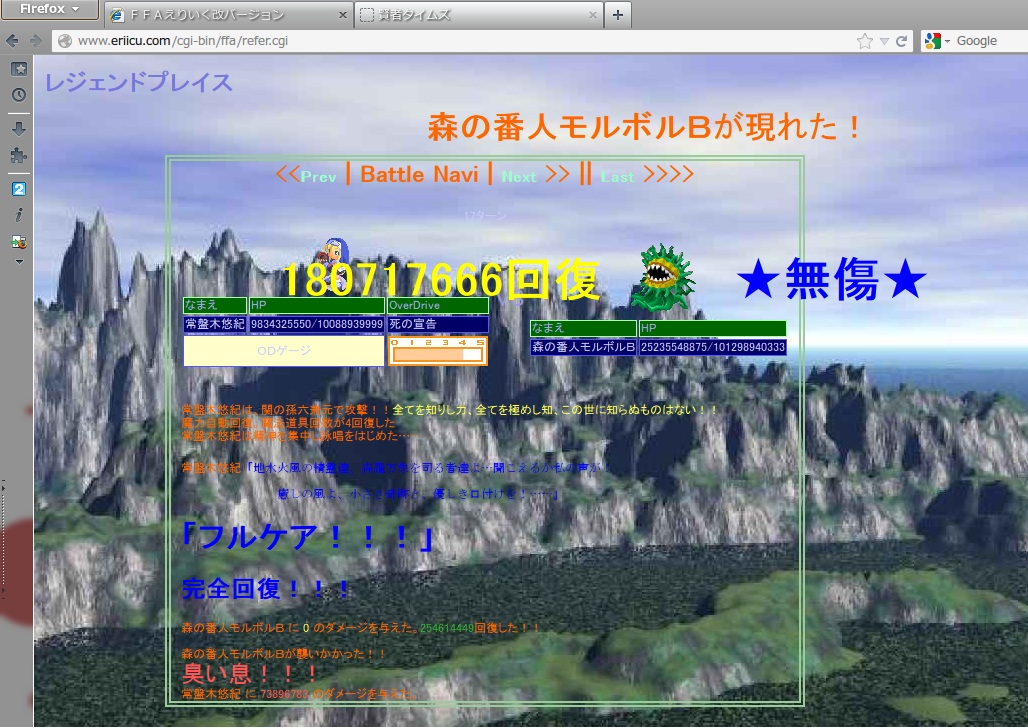Viewport: 1028px width, 728px height.
Task: Click the Next battle link
Action: [x=519, y=177]
